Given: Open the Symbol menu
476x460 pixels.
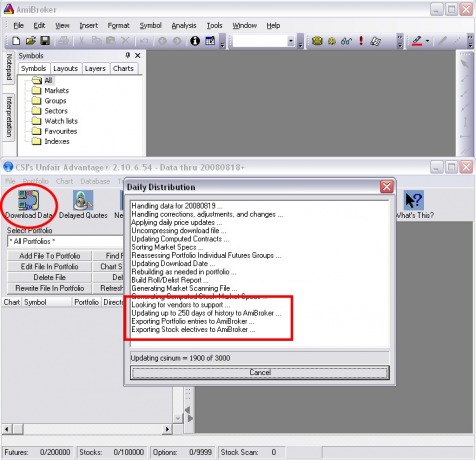Looking at the screenshot, I should click(x=150, y=25).
